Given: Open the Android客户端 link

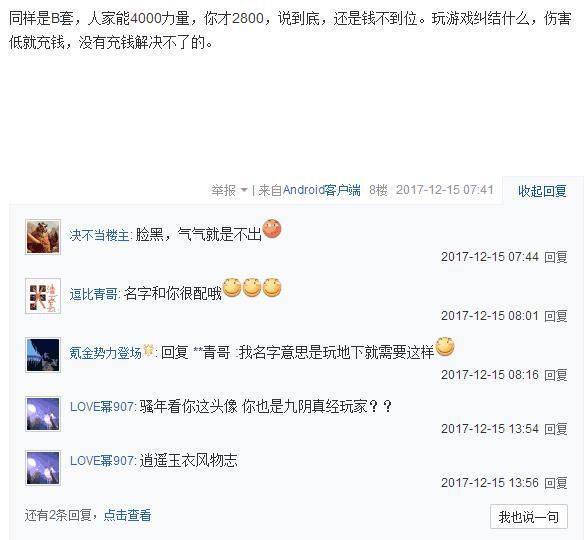Looking at the screenshot, I should (x=321, y=190).
